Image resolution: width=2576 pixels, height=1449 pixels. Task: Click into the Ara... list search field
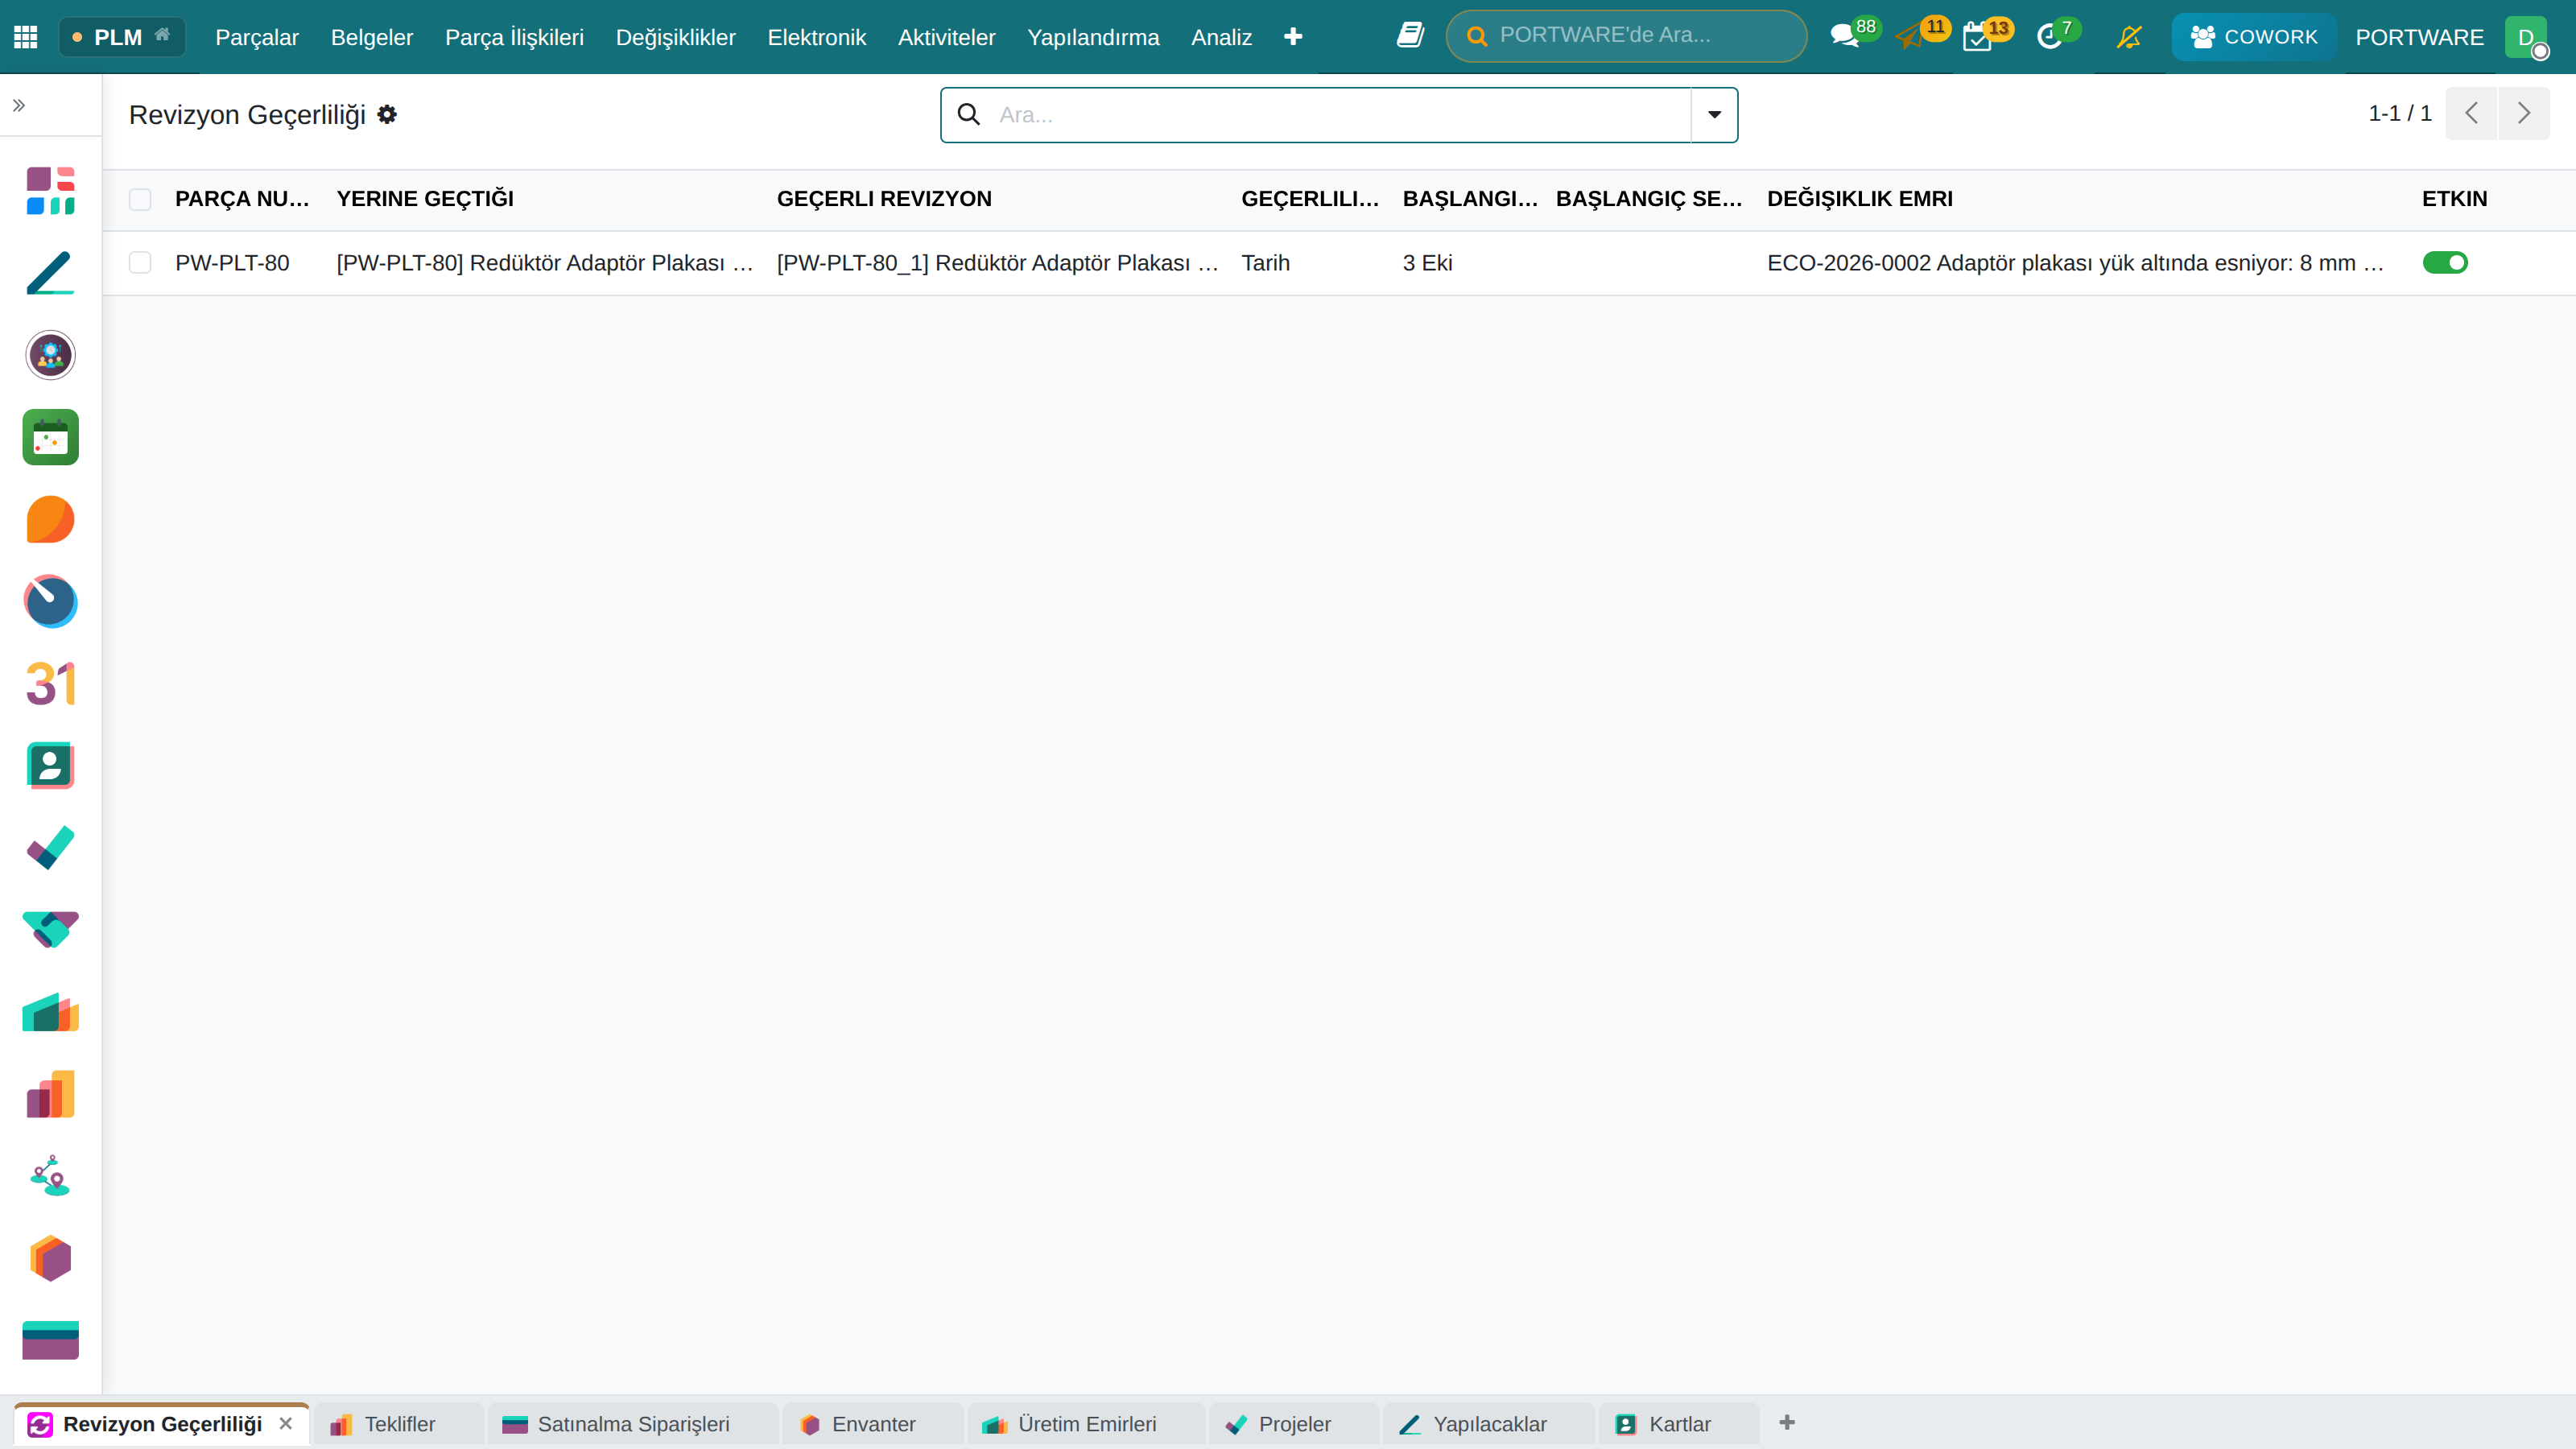pos(1340,115)
